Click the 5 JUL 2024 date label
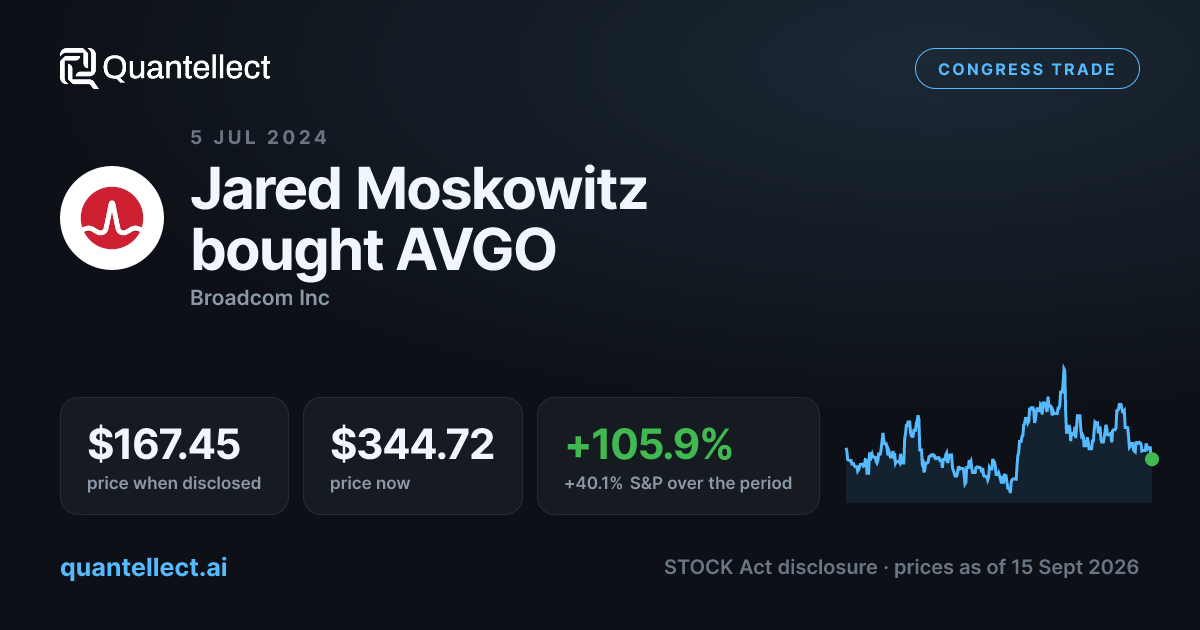The height and width of the screenshot is (630, 1200). coord(259,138)
